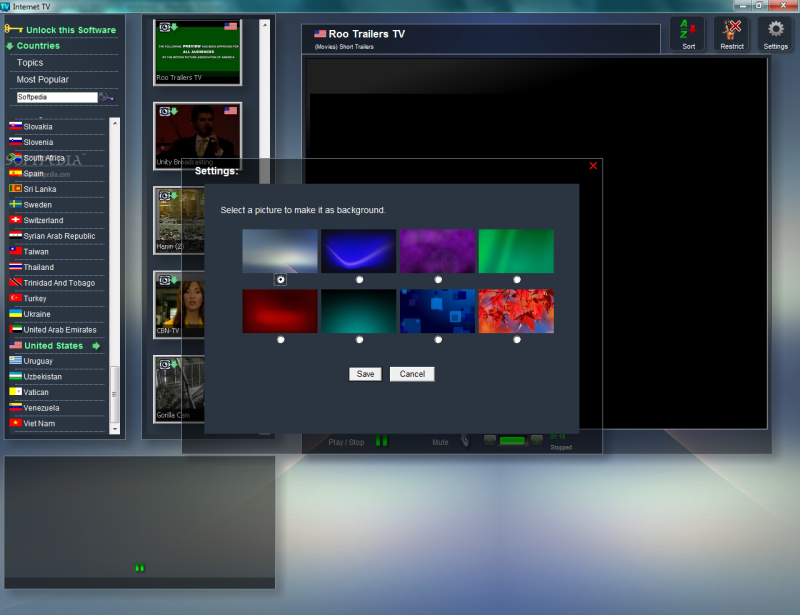Click the US flag beside Roo Trailers TV title
The image size is (800, 615).
(x=320, y=34)
